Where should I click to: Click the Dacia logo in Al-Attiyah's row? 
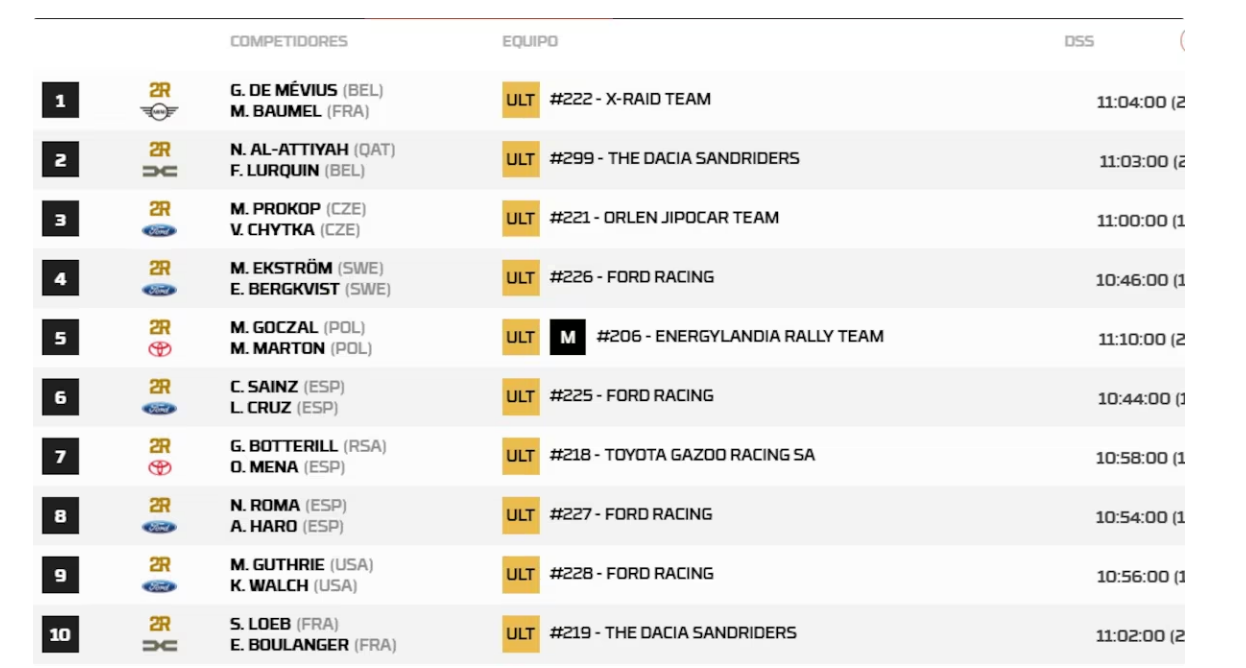tap(160, 171)
